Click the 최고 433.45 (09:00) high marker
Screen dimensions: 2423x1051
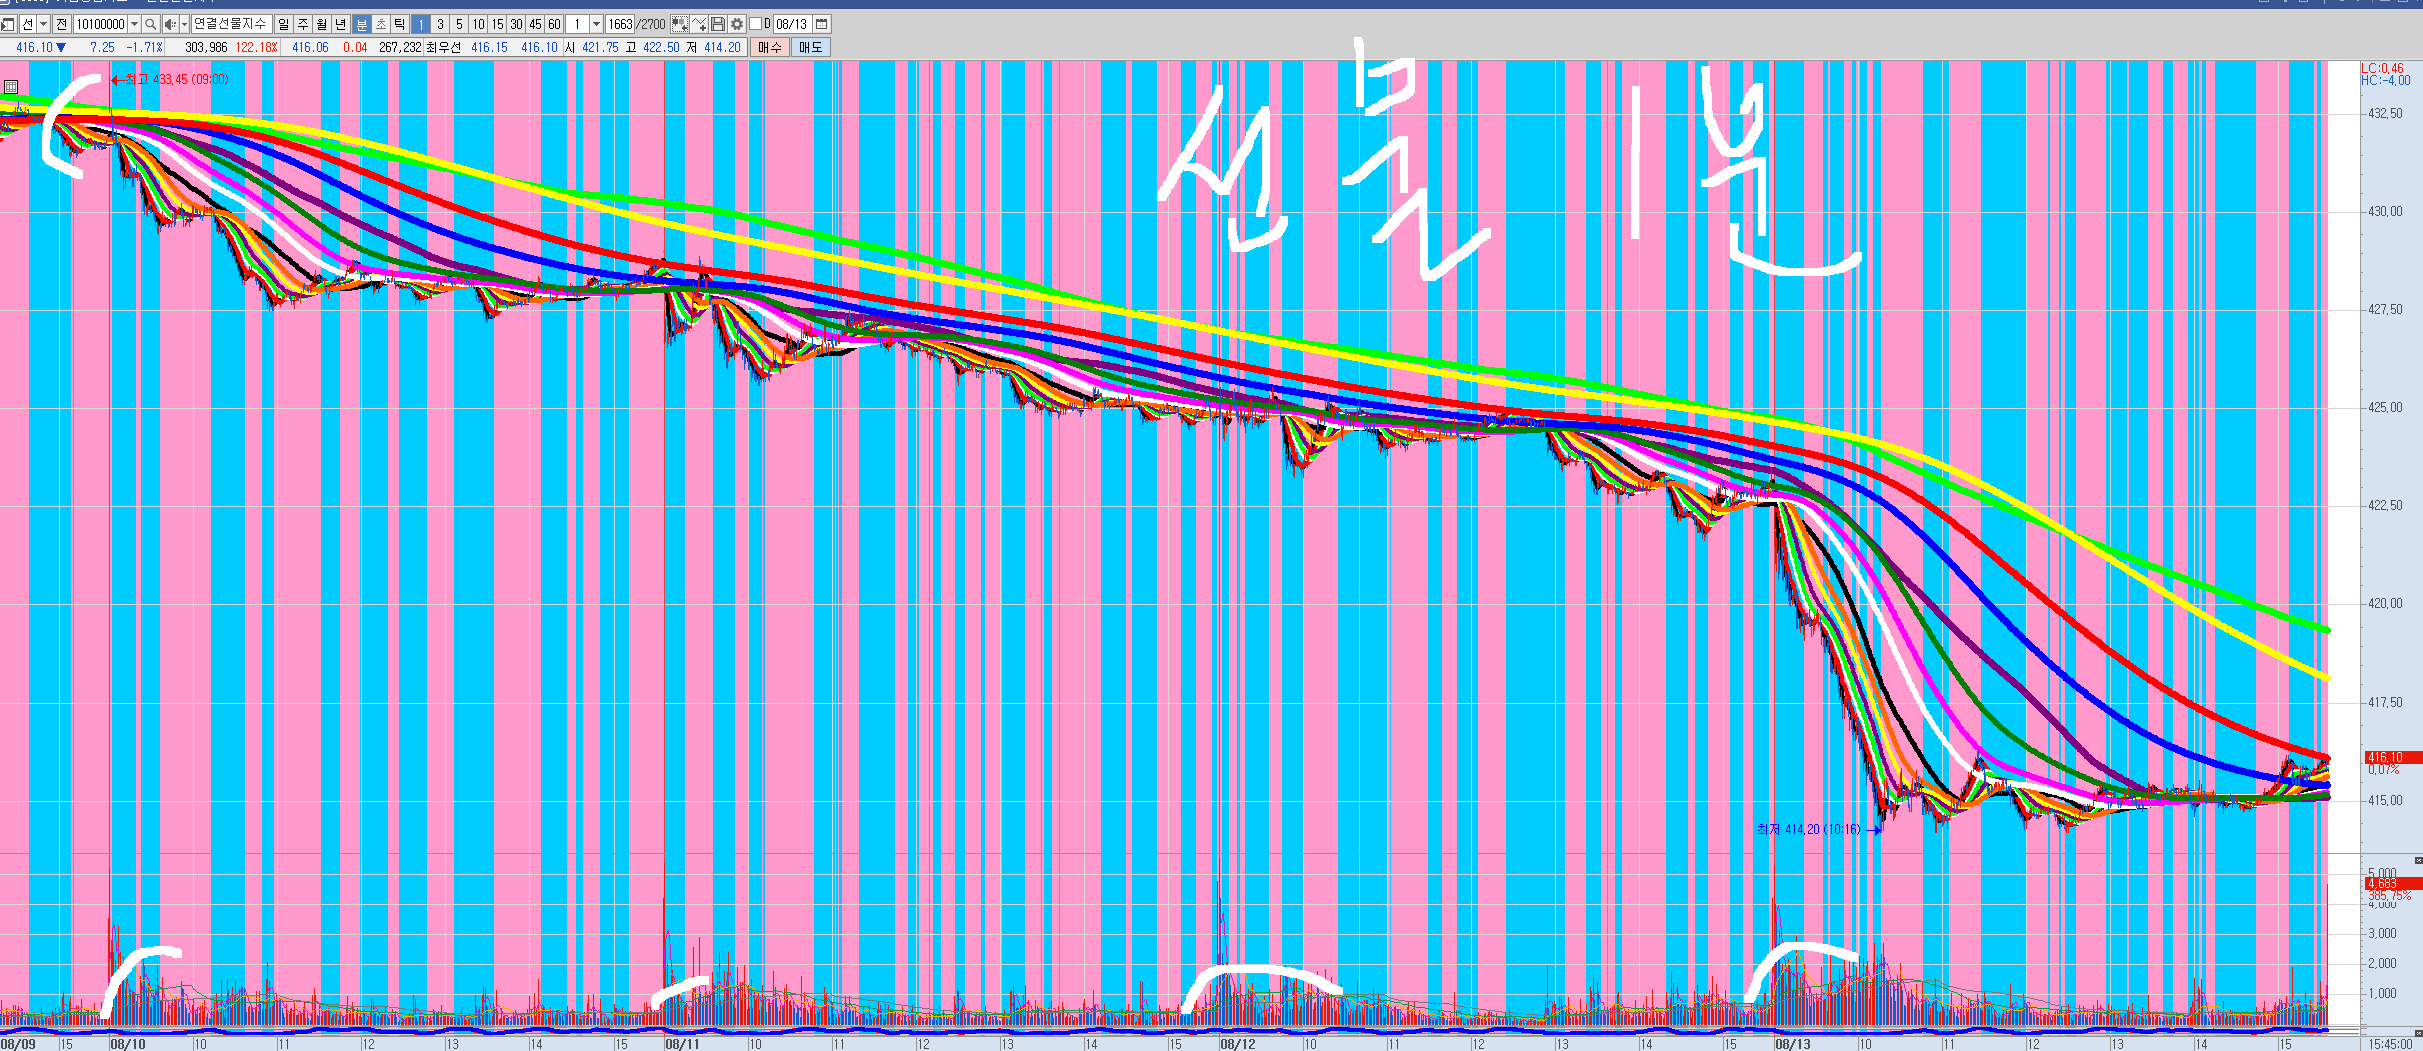tap(170, 79)
